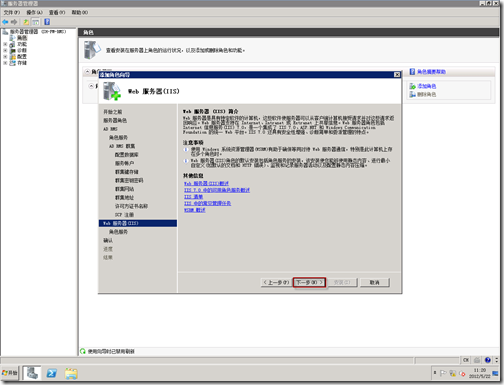The image size is (504, 385).
Task: Open the WSRM 概述 link
Action: pyautogui.click(x=195, y=210)
